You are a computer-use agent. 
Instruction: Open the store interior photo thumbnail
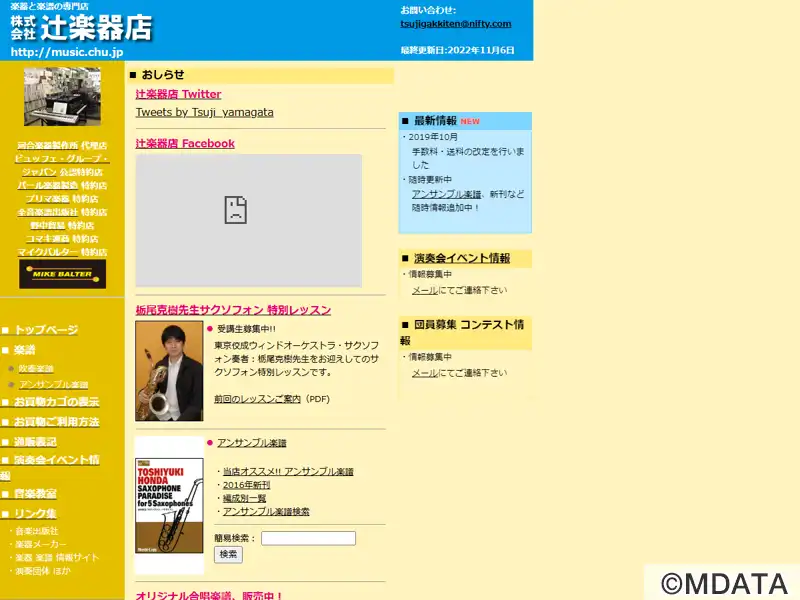62,96
